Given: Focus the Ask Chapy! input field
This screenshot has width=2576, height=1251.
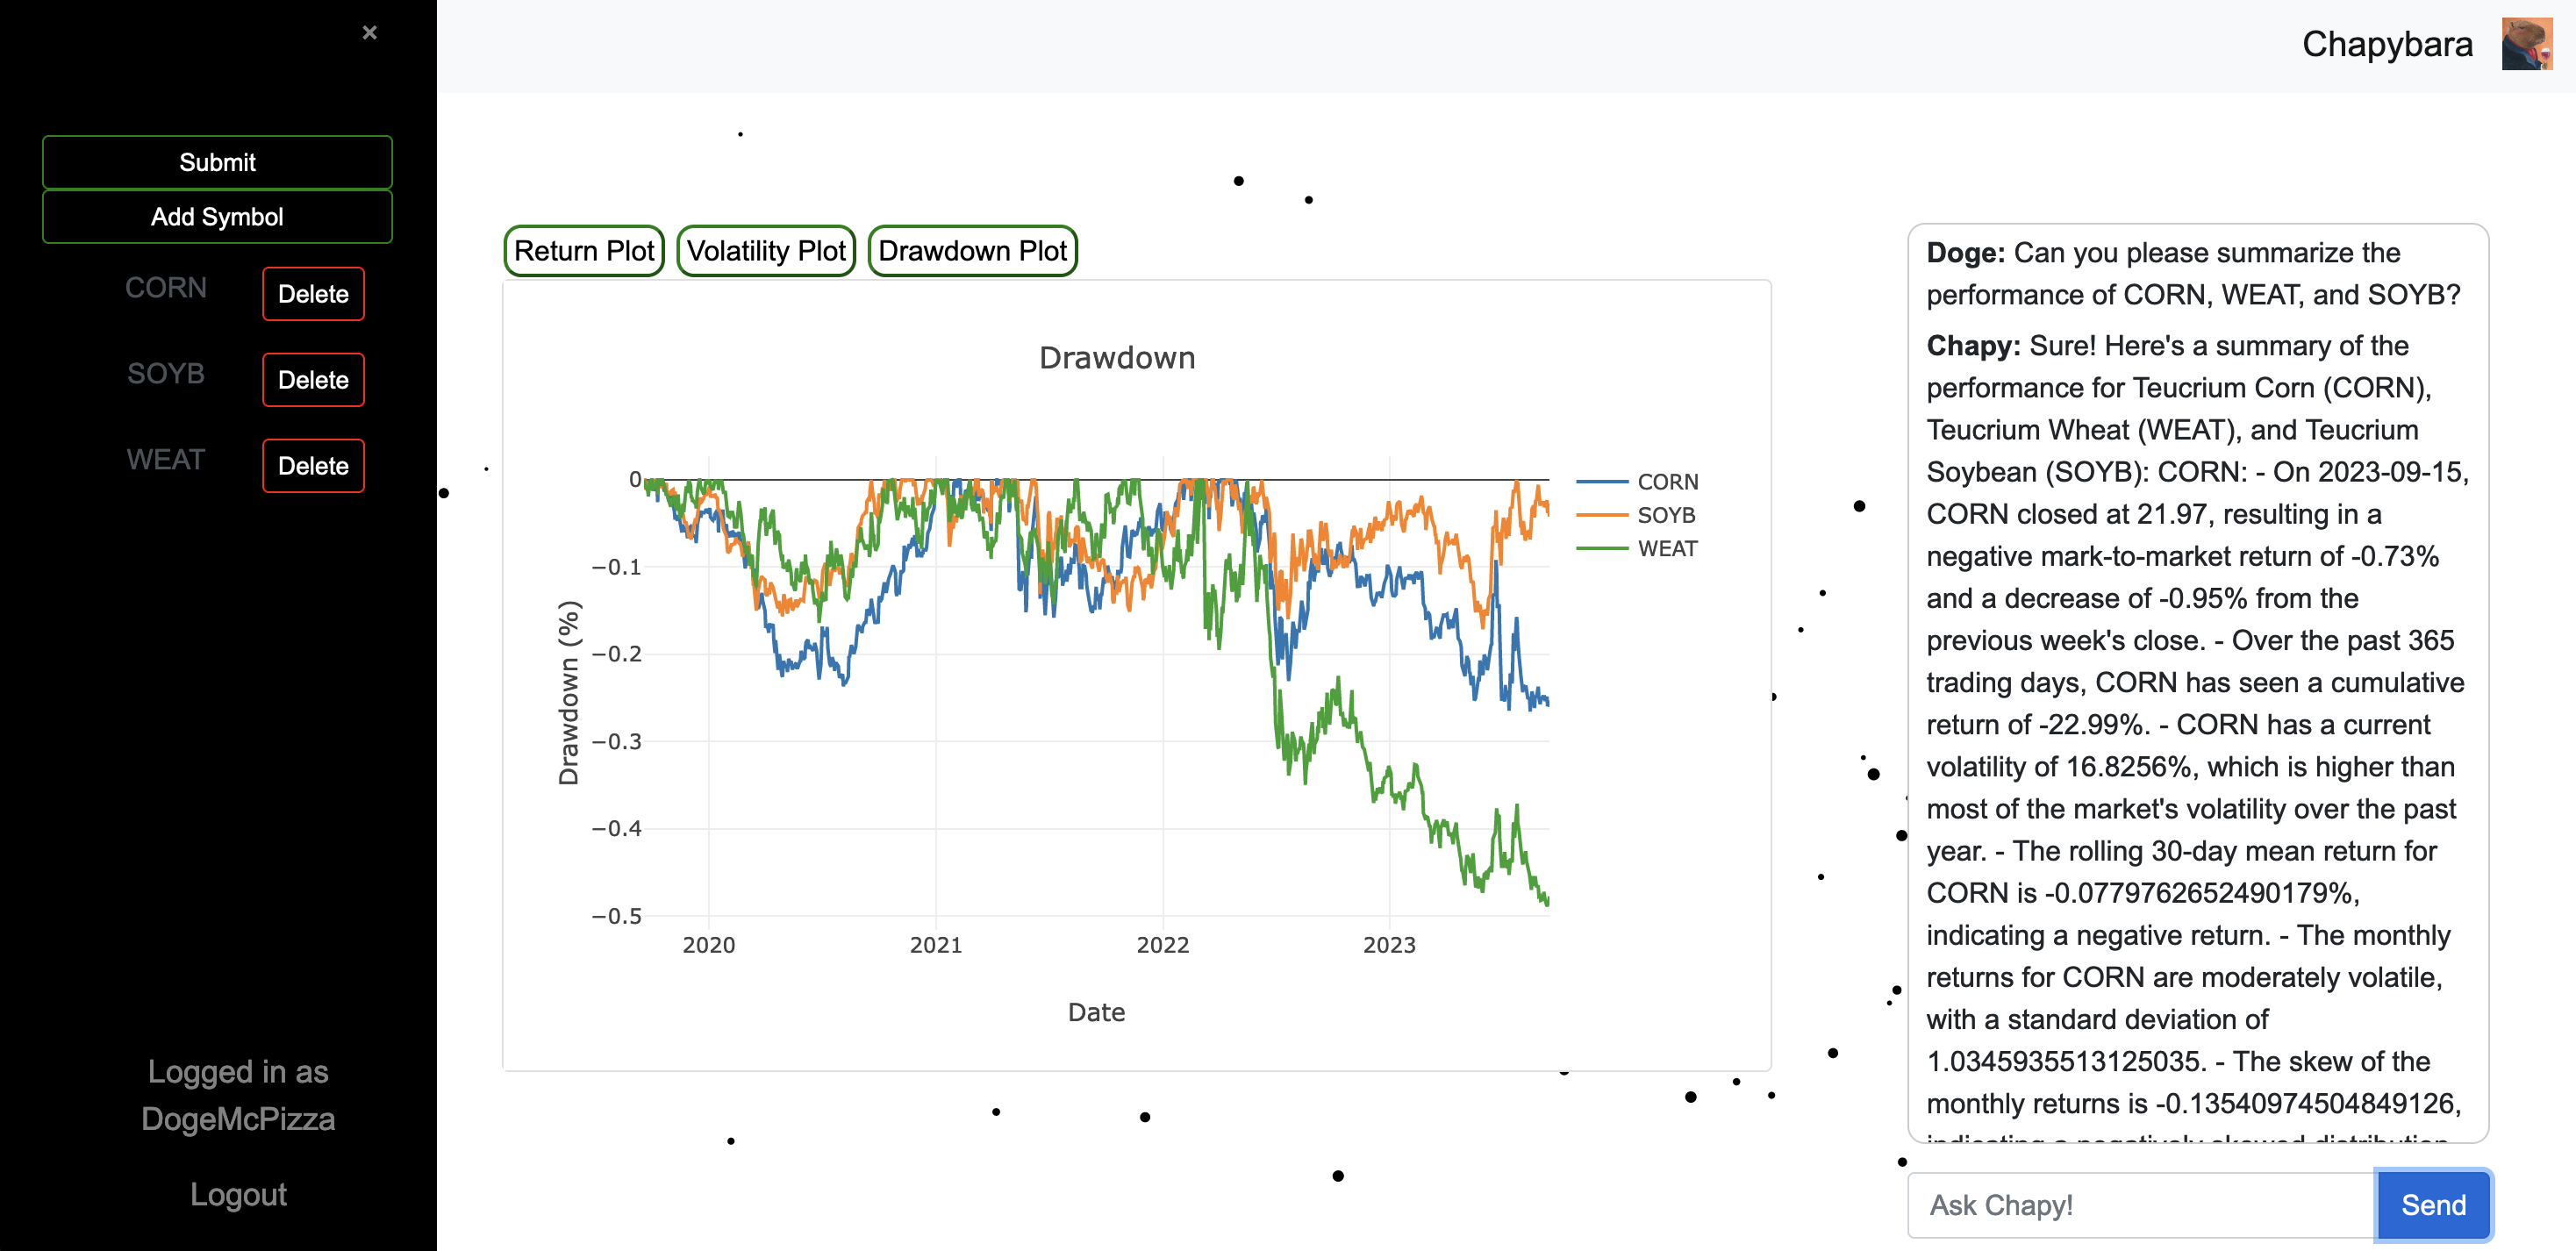Looking at the screenshot, I should pyautogui.click(x=2140, y=1205).
